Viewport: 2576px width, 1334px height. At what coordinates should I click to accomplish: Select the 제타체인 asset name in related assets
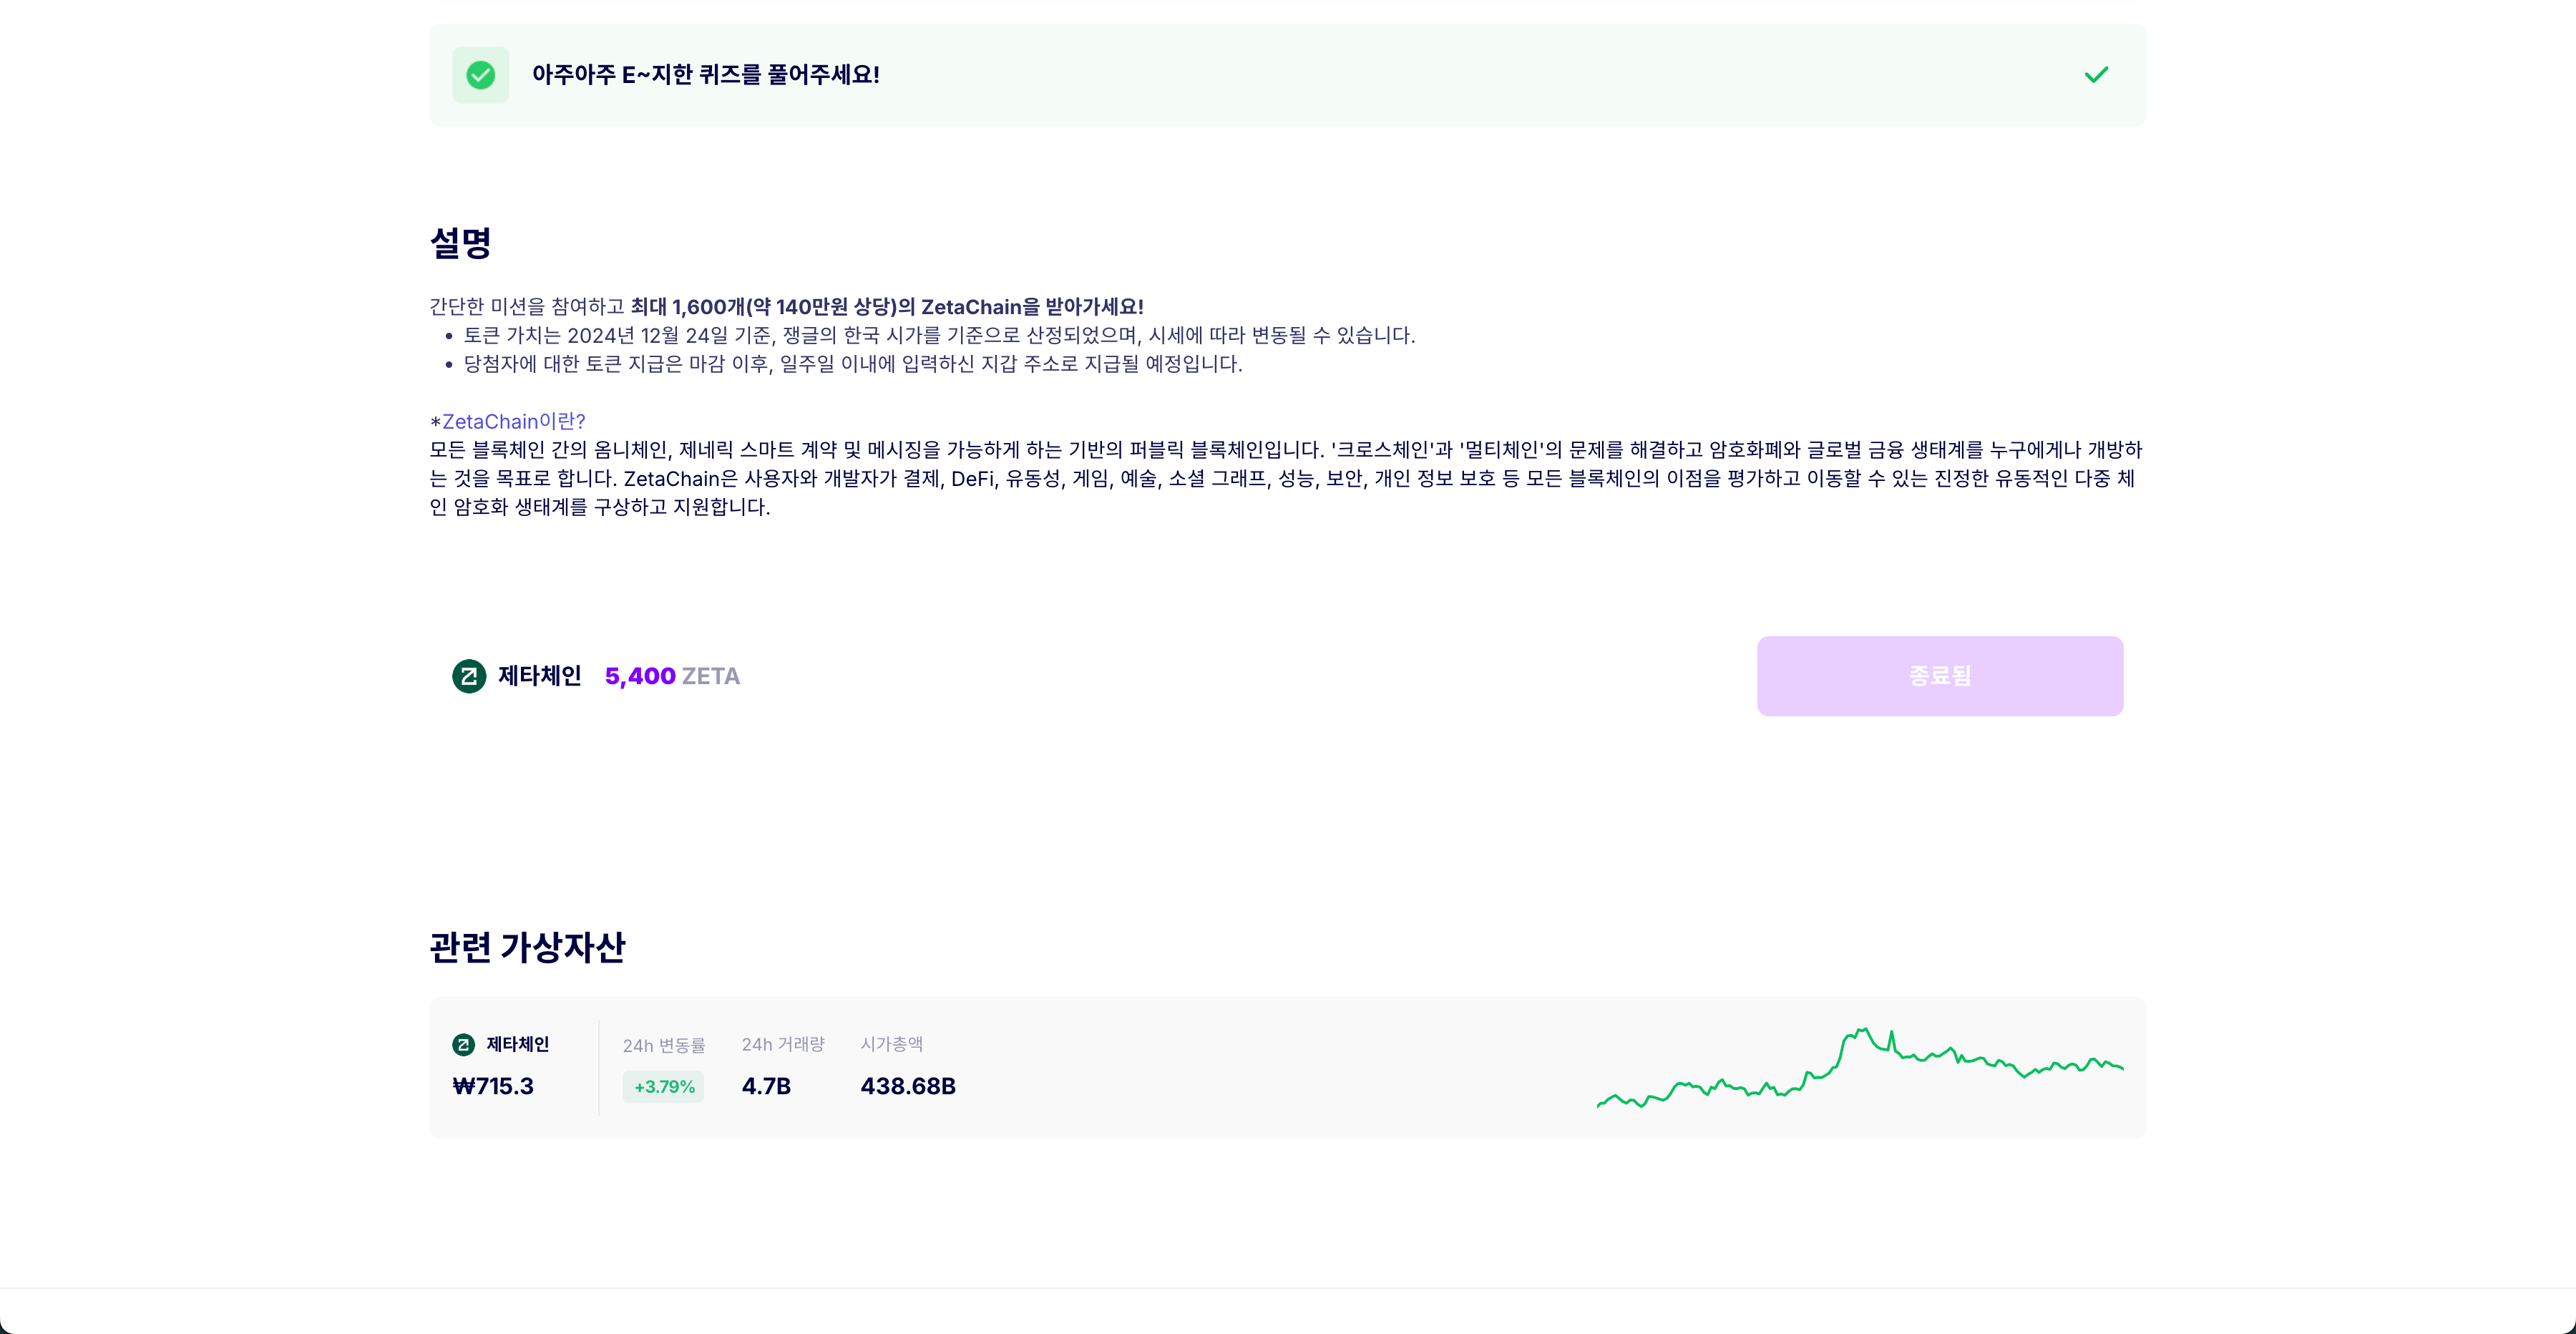(x=517, y=1044)
